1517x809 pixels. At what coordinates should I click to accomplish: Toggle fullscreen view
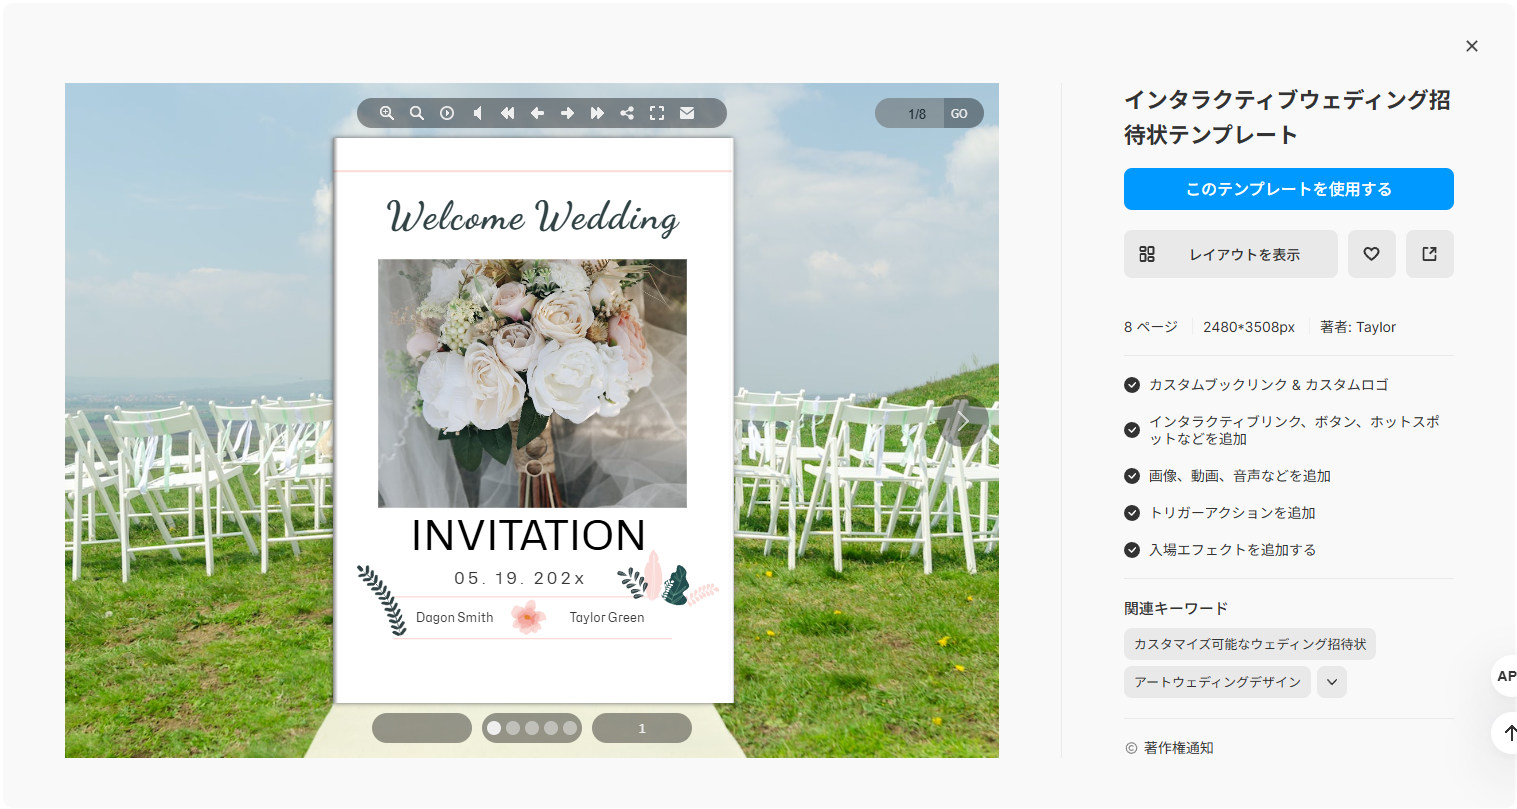pos(657,113)
